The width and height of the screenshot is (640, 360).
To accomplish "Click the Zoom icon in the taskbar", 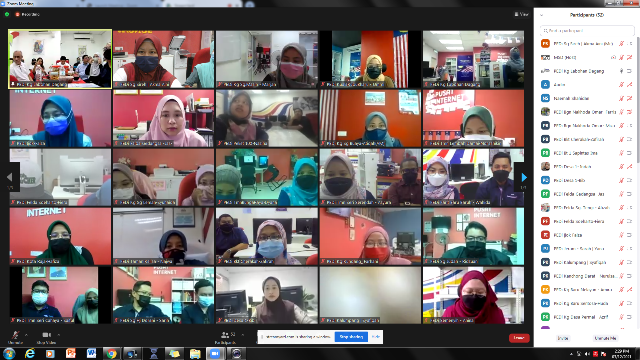I will point(215,353).
